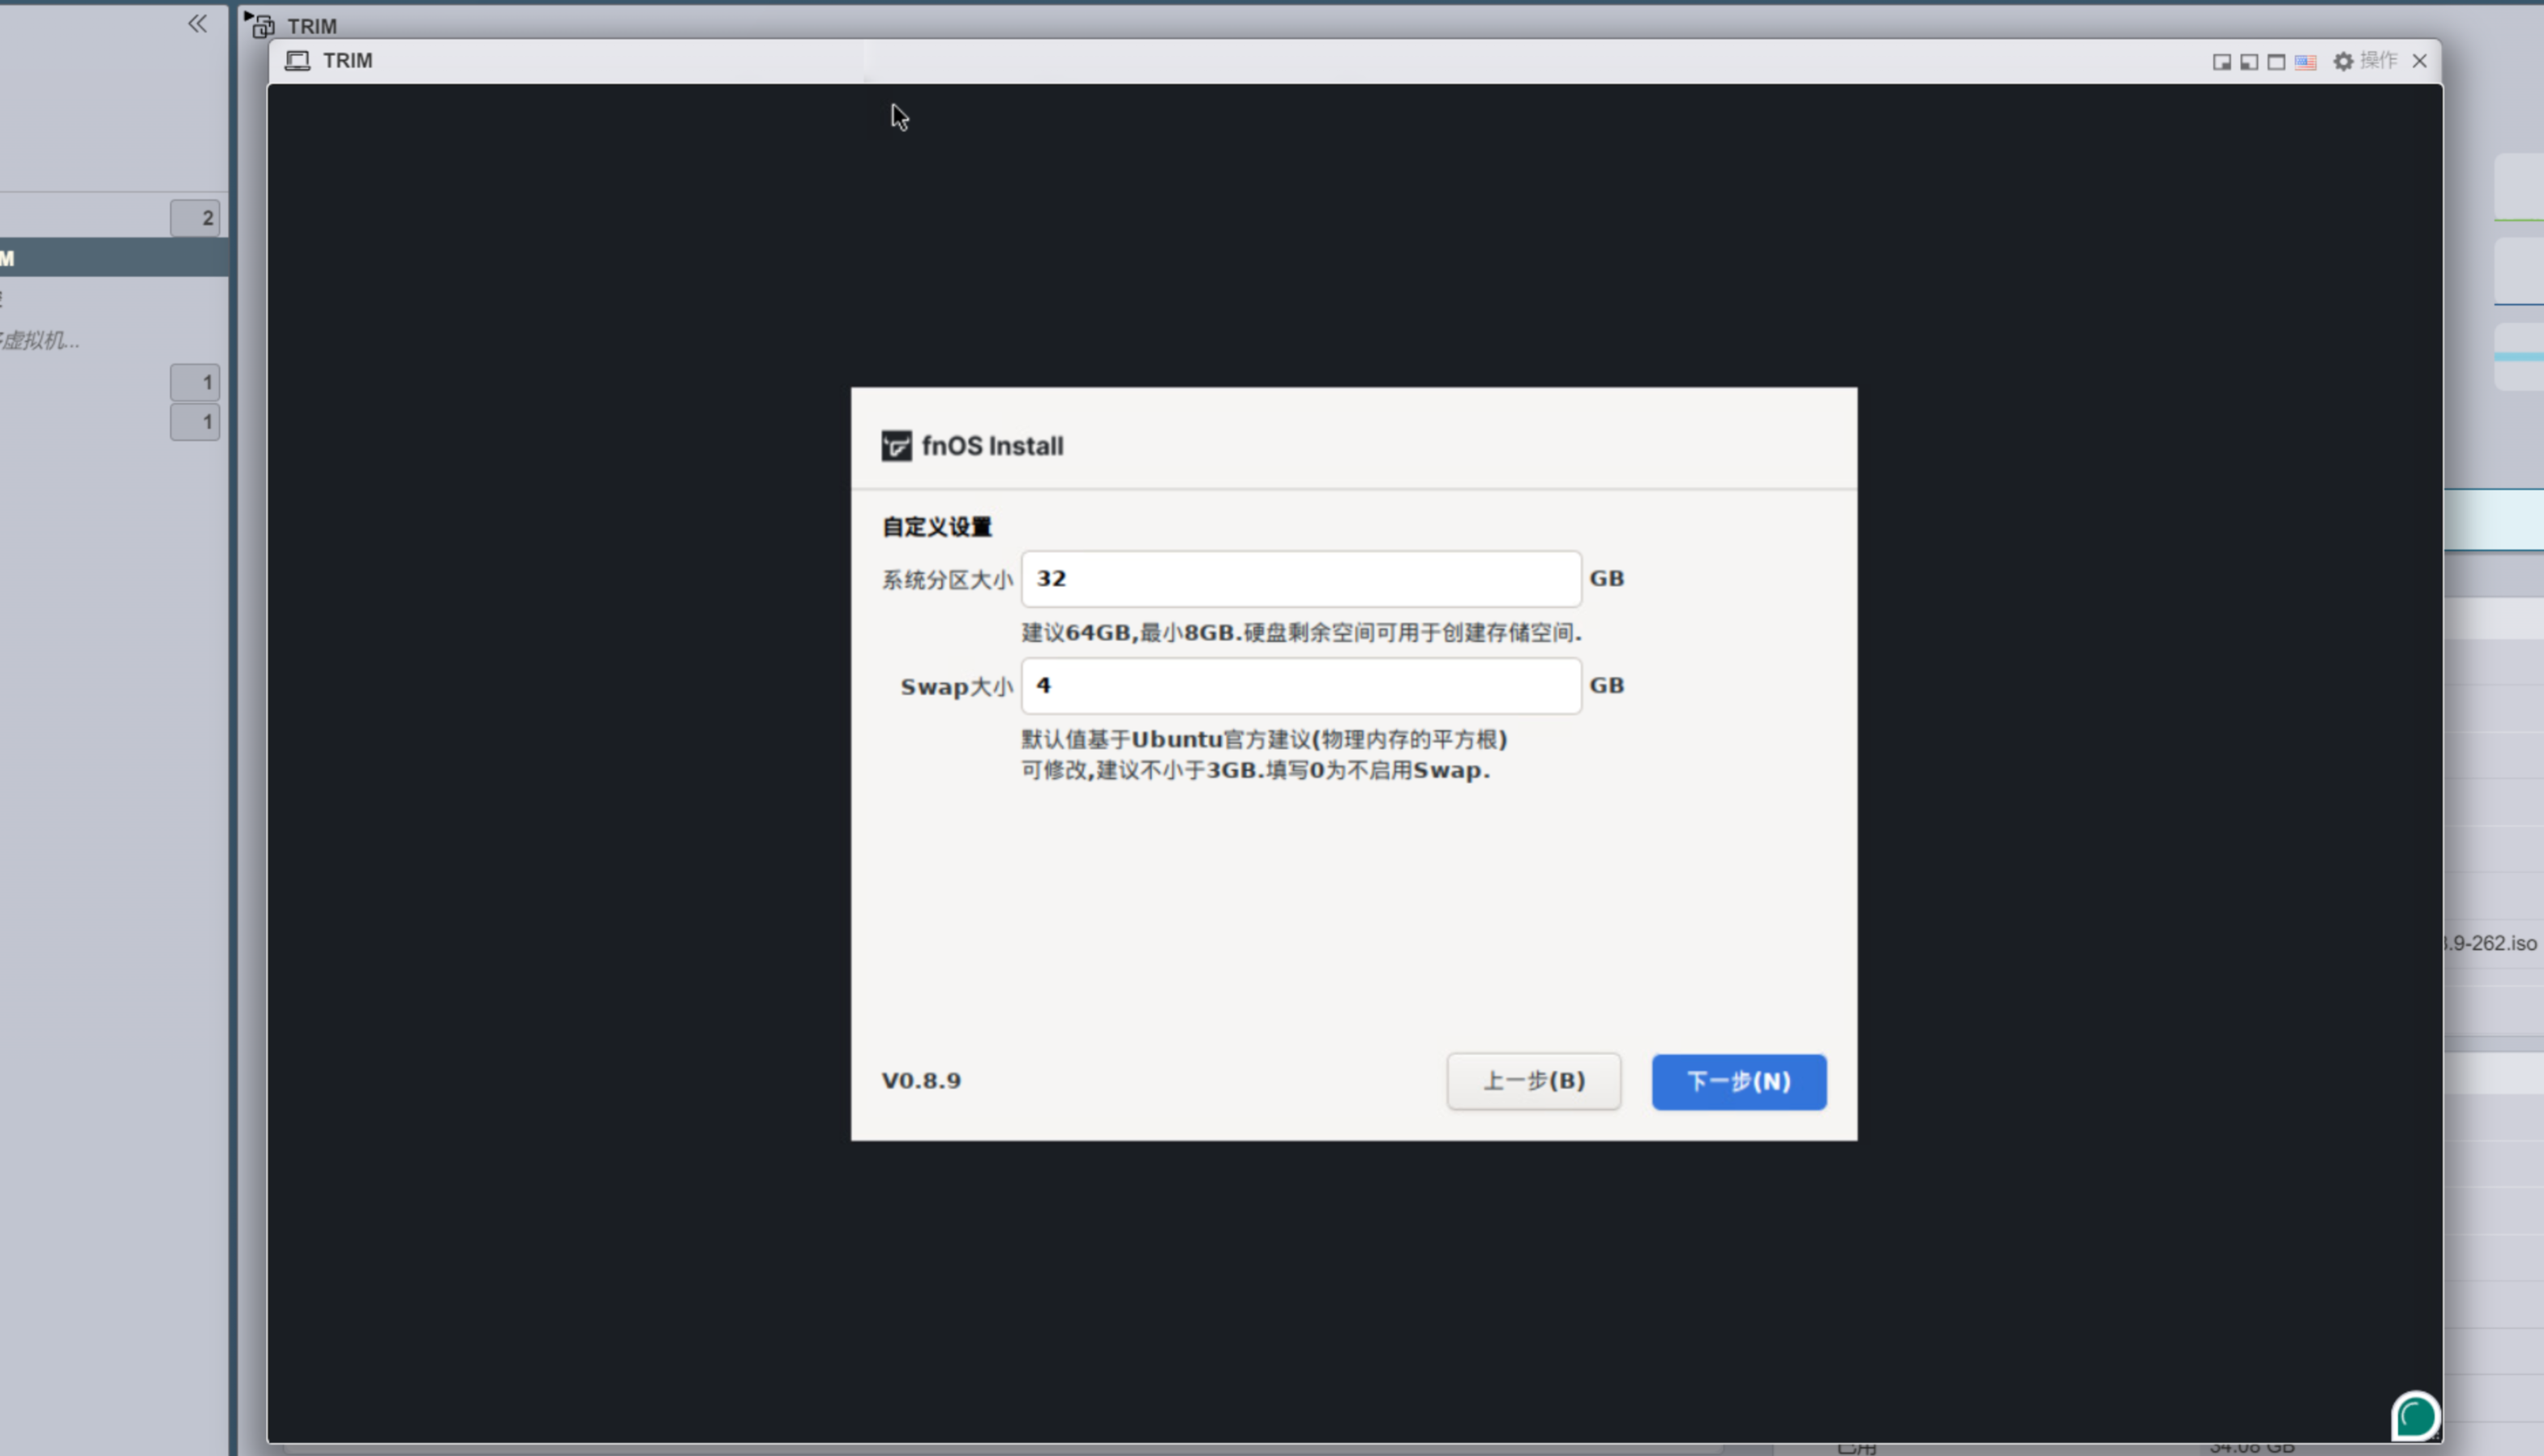Click the first sidebar badge showing 1
This screenshot has height=1456, width=2544.
(195, 382)
